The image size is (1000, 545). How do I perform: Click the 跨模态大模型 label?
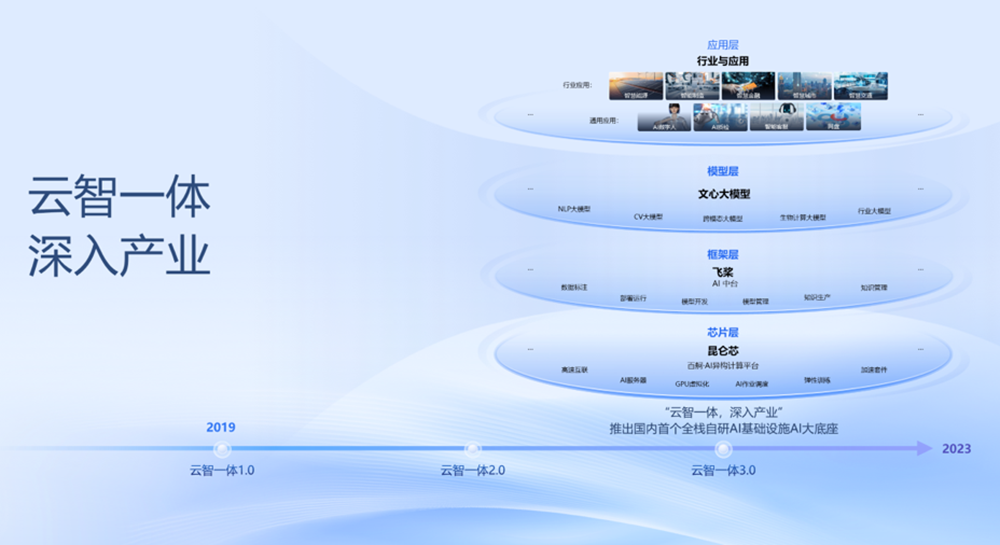723,219
